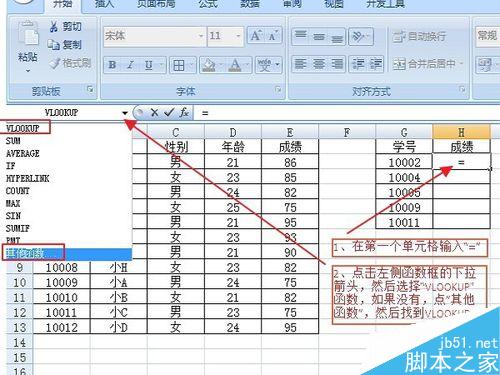Decrease the indent level
Image resolution: width=500 pixels, height=375 pixels.
(x=358, y=64)
